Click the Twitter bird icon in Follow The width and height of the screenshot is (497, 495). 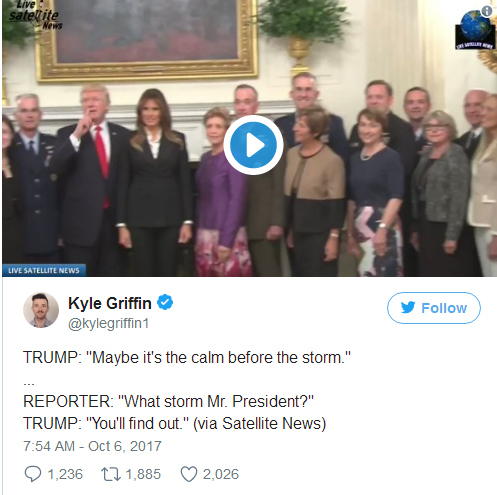tap(408, 307)
